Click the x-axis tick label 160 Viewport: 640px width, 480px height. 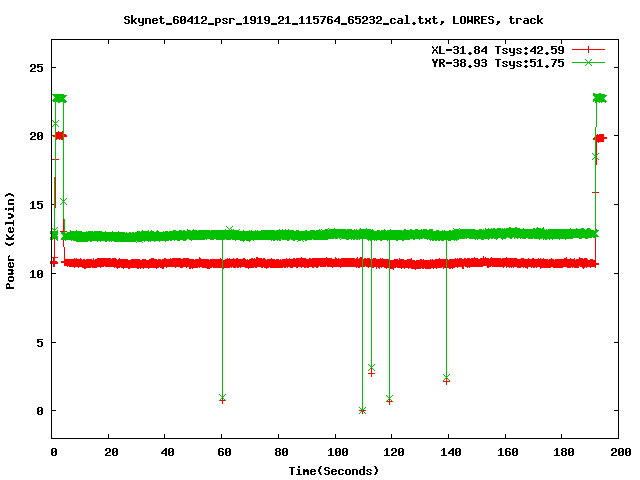coord(507,452)
